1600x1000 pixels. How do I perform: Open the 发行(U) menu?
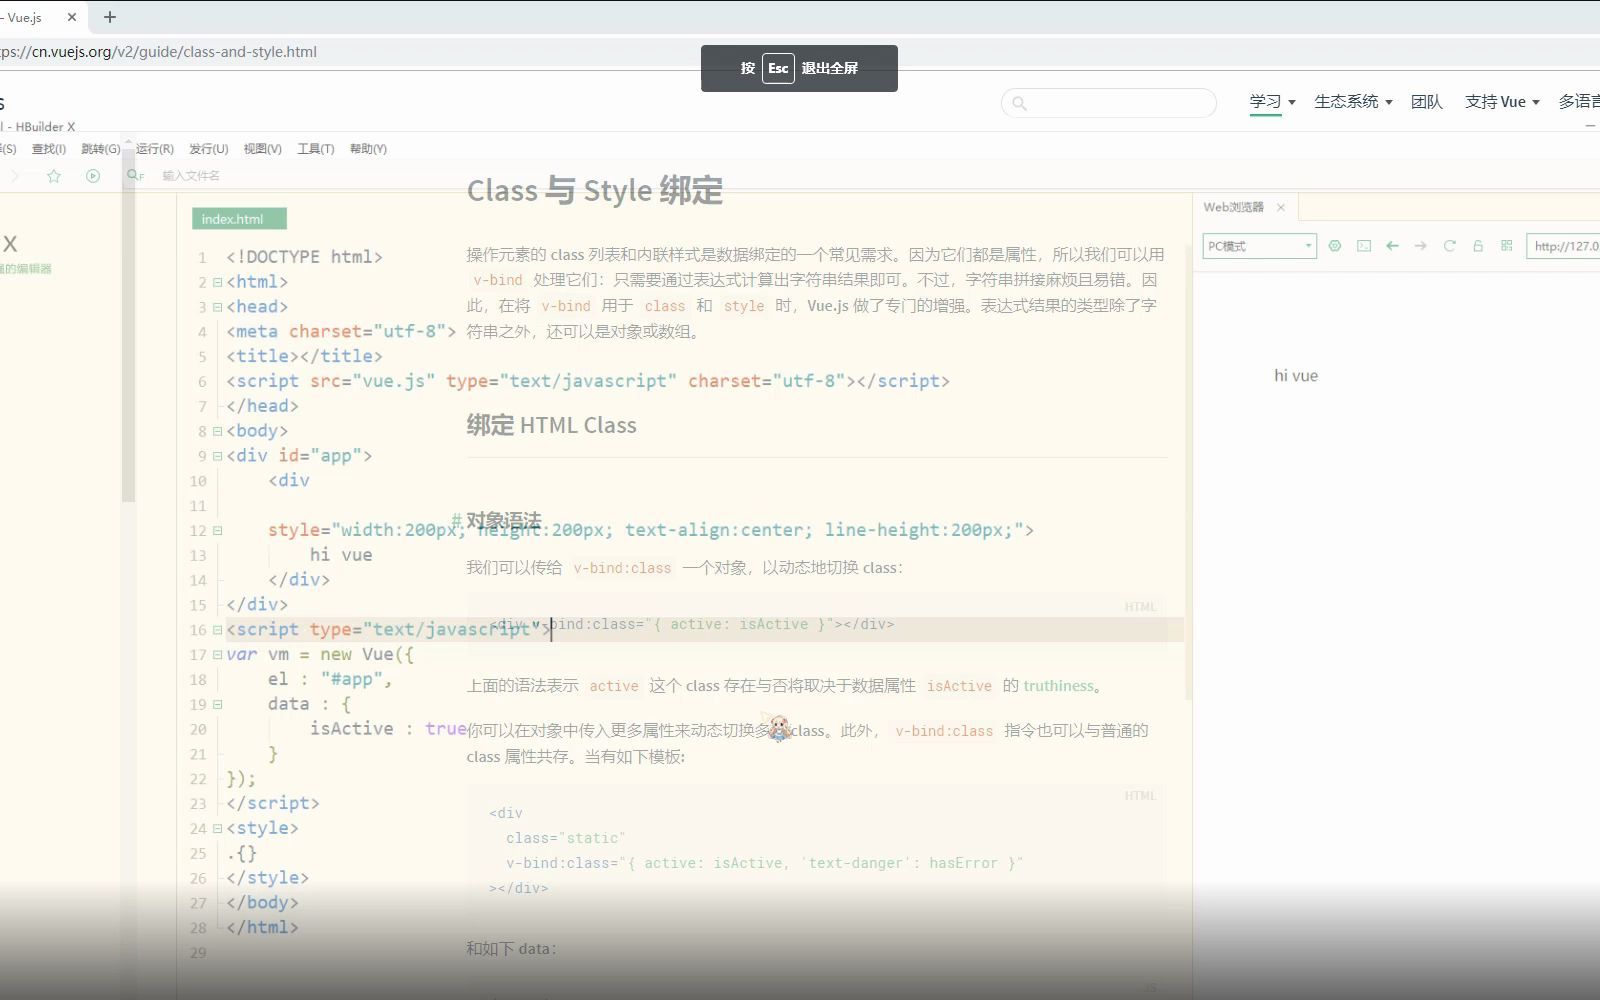coord(208,149)
